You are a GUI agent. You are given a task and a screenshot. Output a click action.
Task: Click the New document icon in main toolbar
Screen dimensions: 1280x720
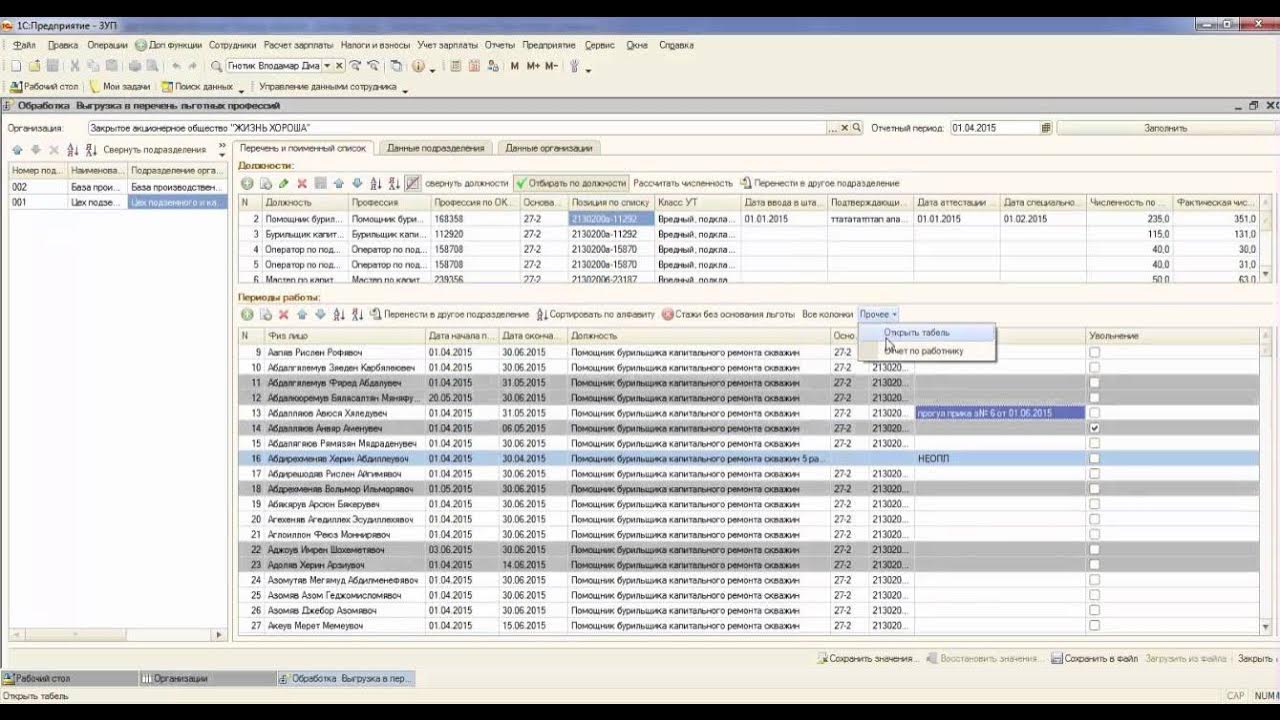[x=16, y=66]
